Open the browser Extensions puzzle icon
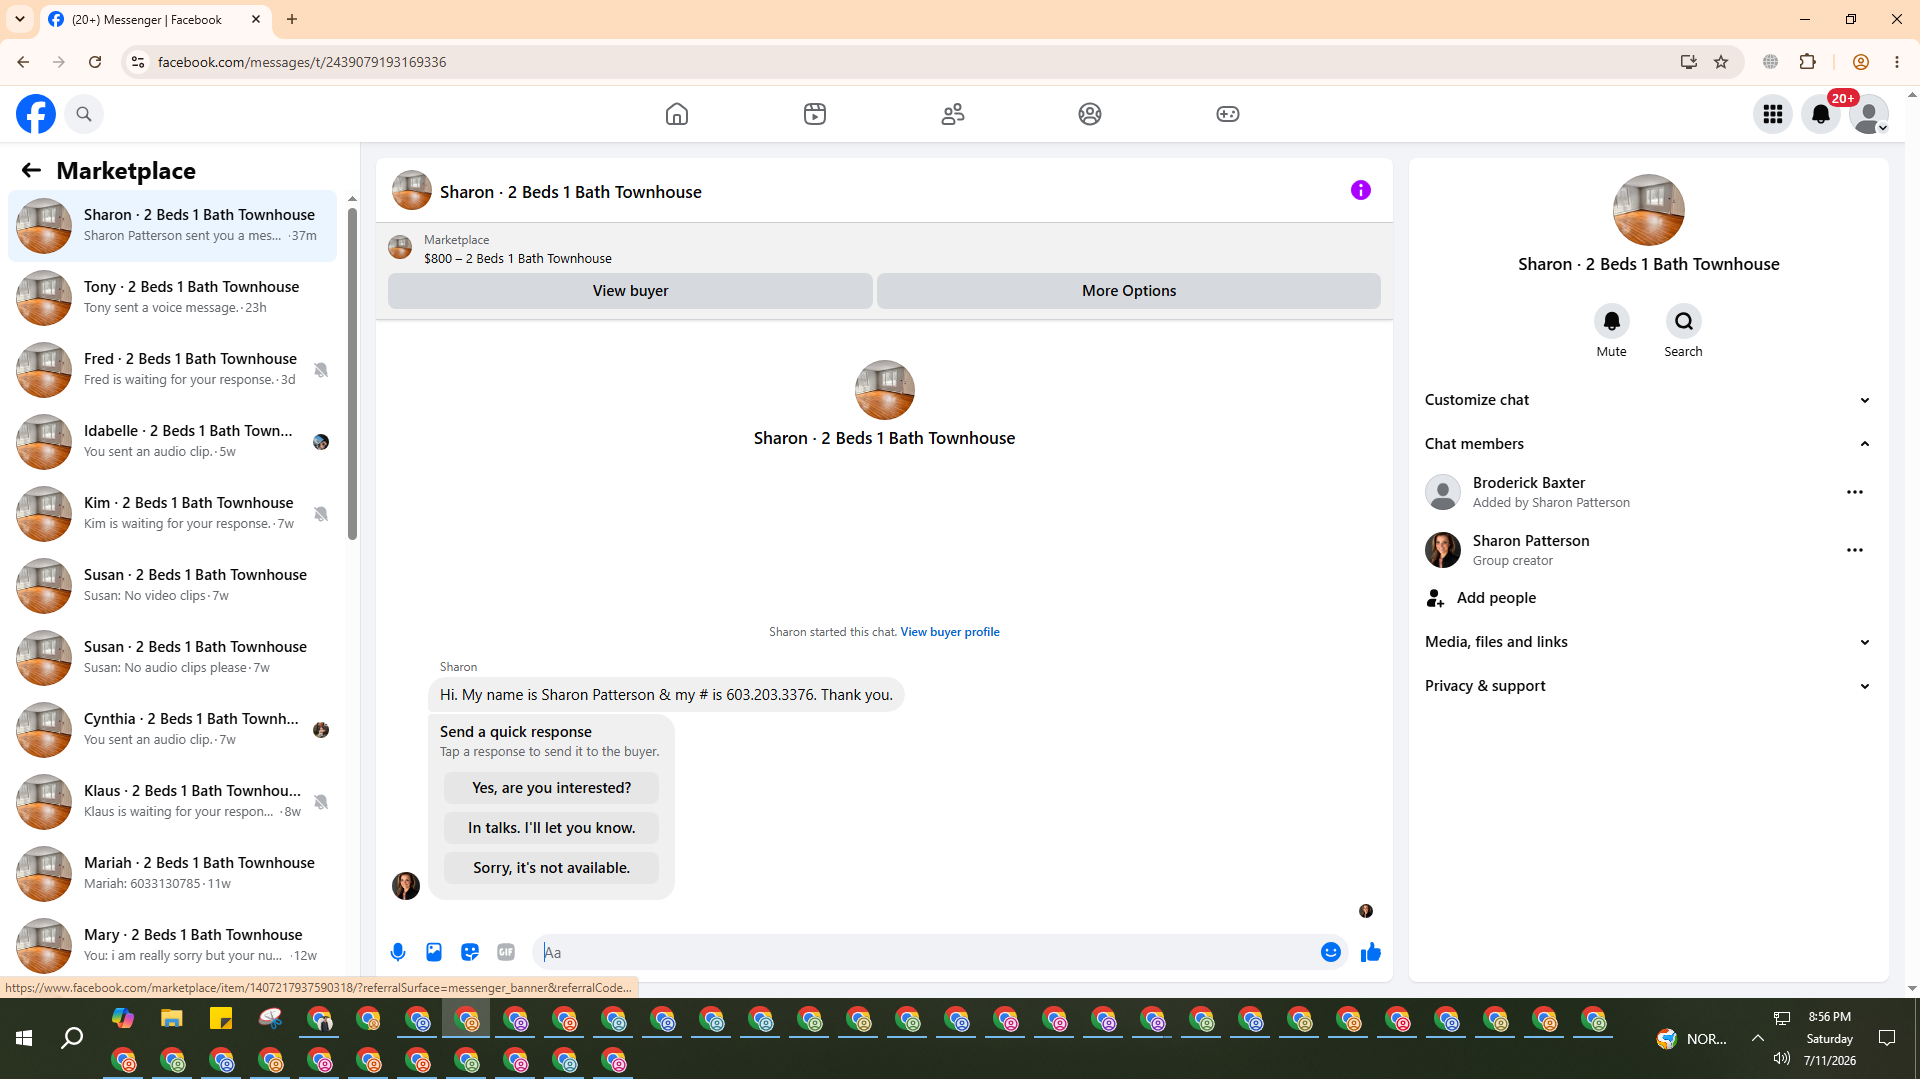1920x1079 pixels. pyautogui.click(x=1807, y=62)
